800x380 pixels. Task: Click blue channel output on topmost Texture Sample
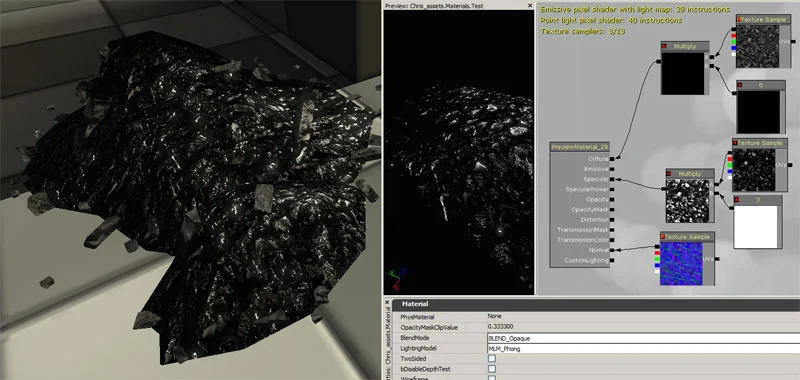tap(734, 48)
